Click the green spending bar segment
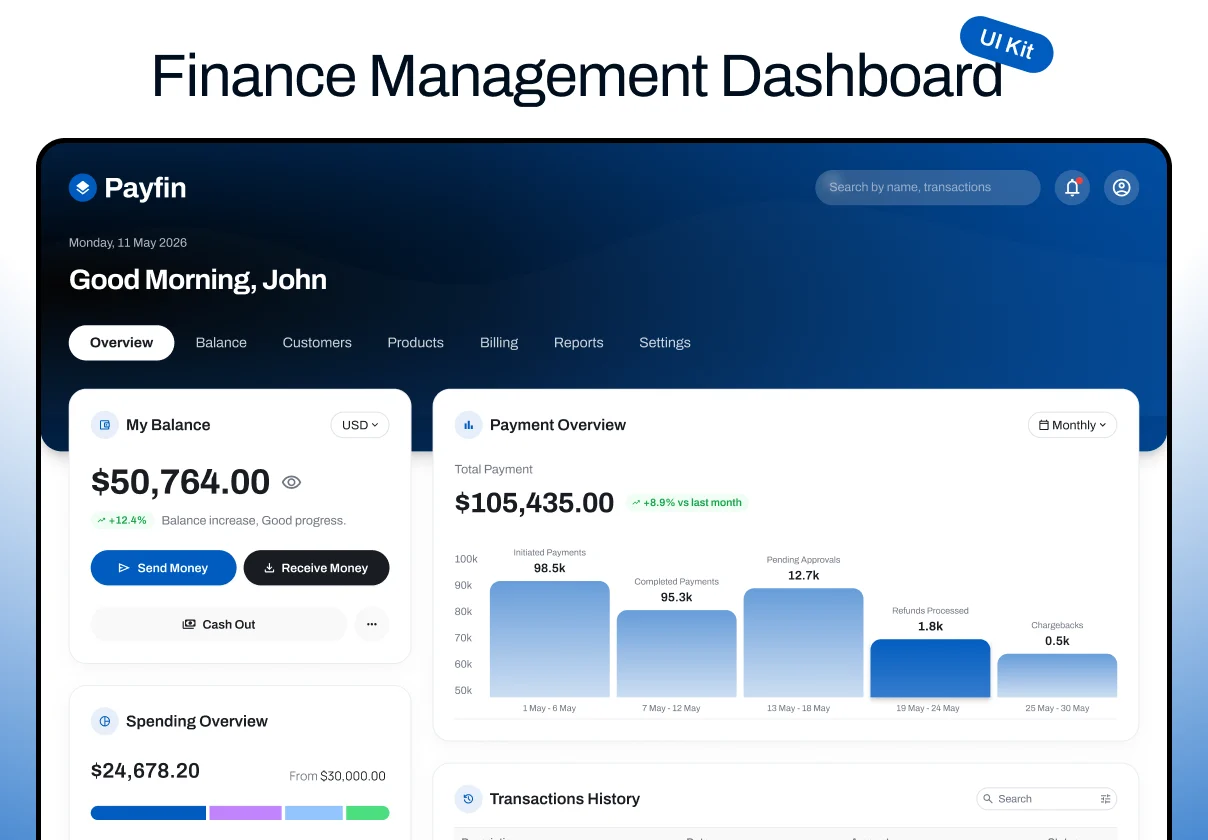Image resolution: width=1208 pixels, height=840 pixels. click(x=368, y=813)
